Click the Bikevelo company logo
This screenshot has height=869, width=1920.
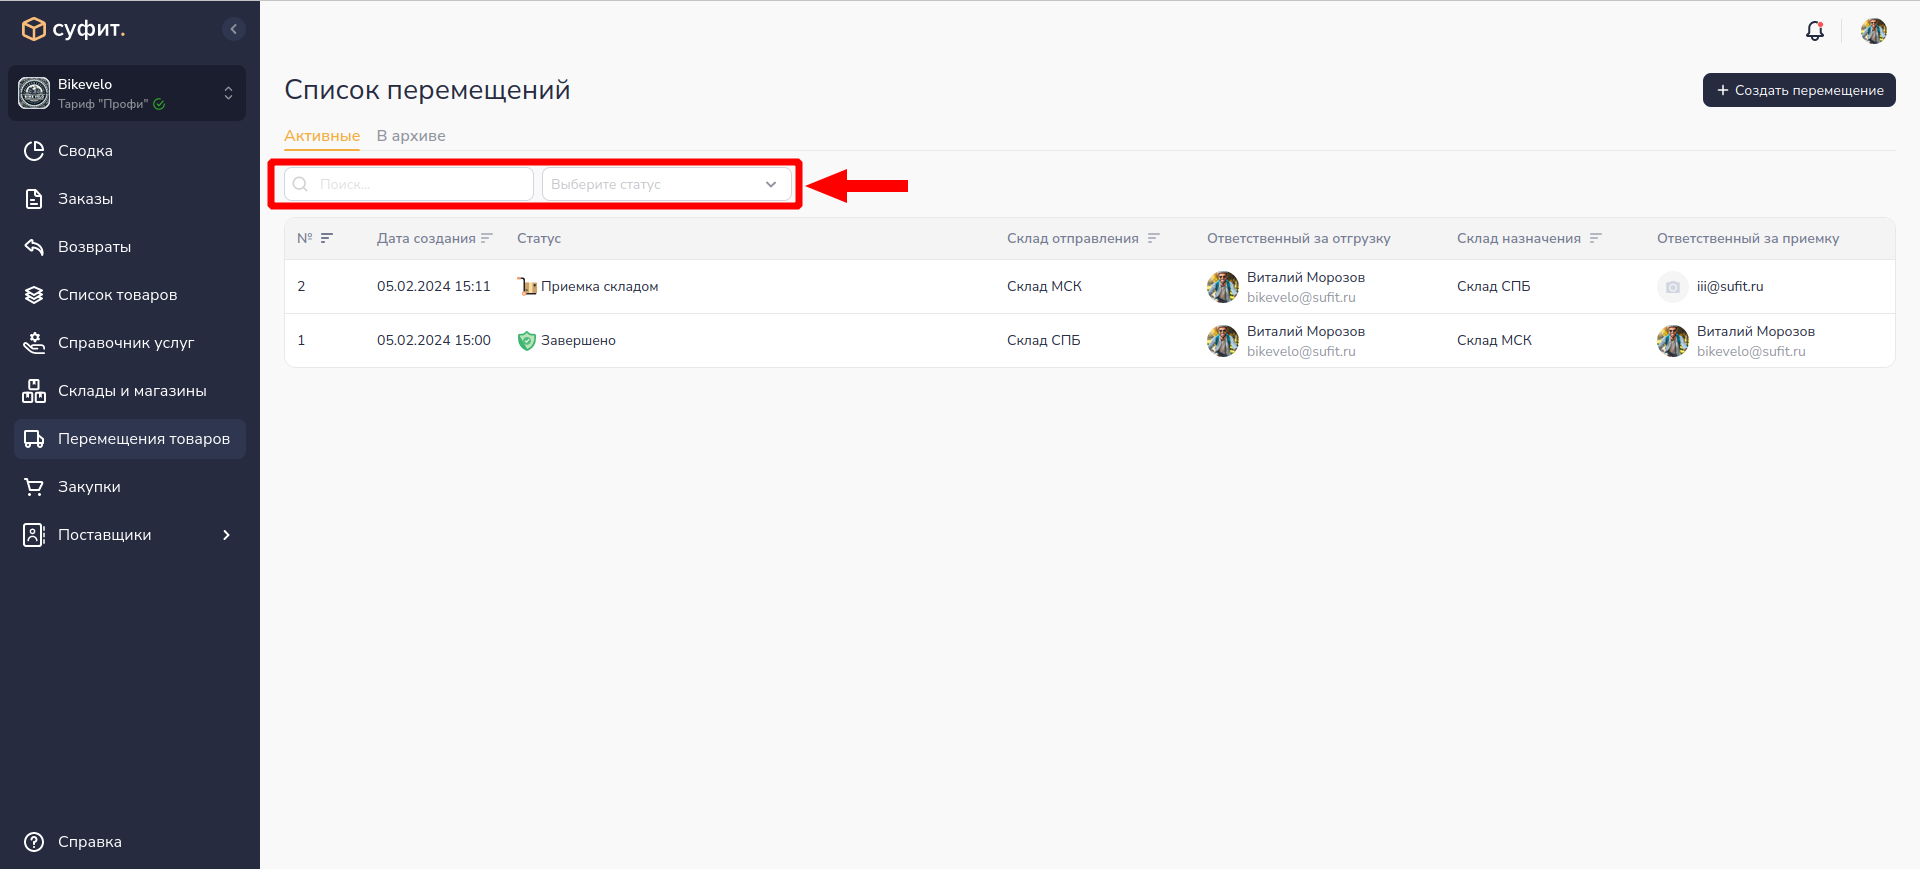[x=34, y=93]
